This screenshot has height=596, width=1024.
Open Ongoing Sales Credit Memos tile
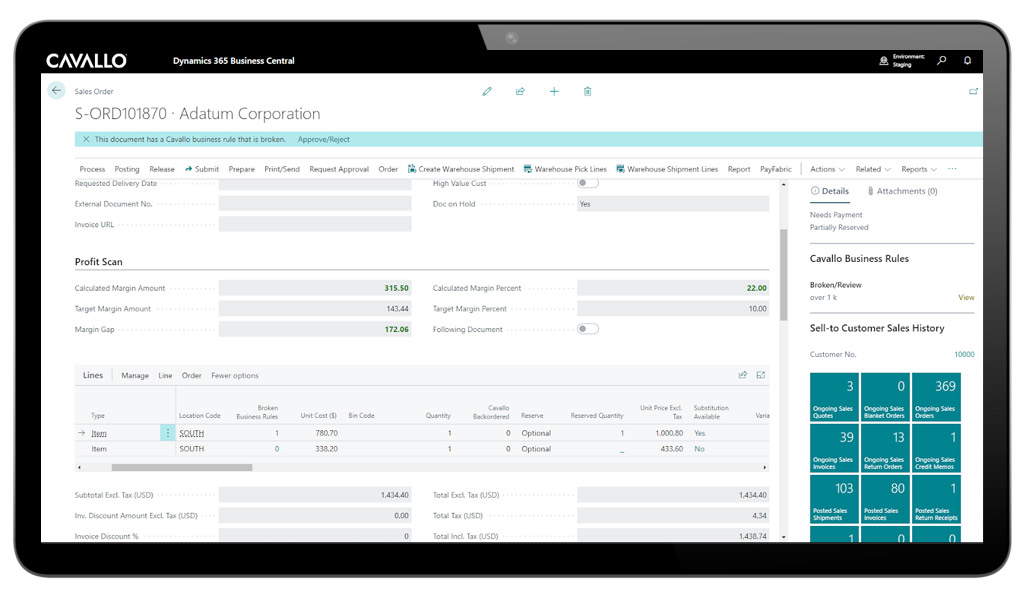coord(936,448)
